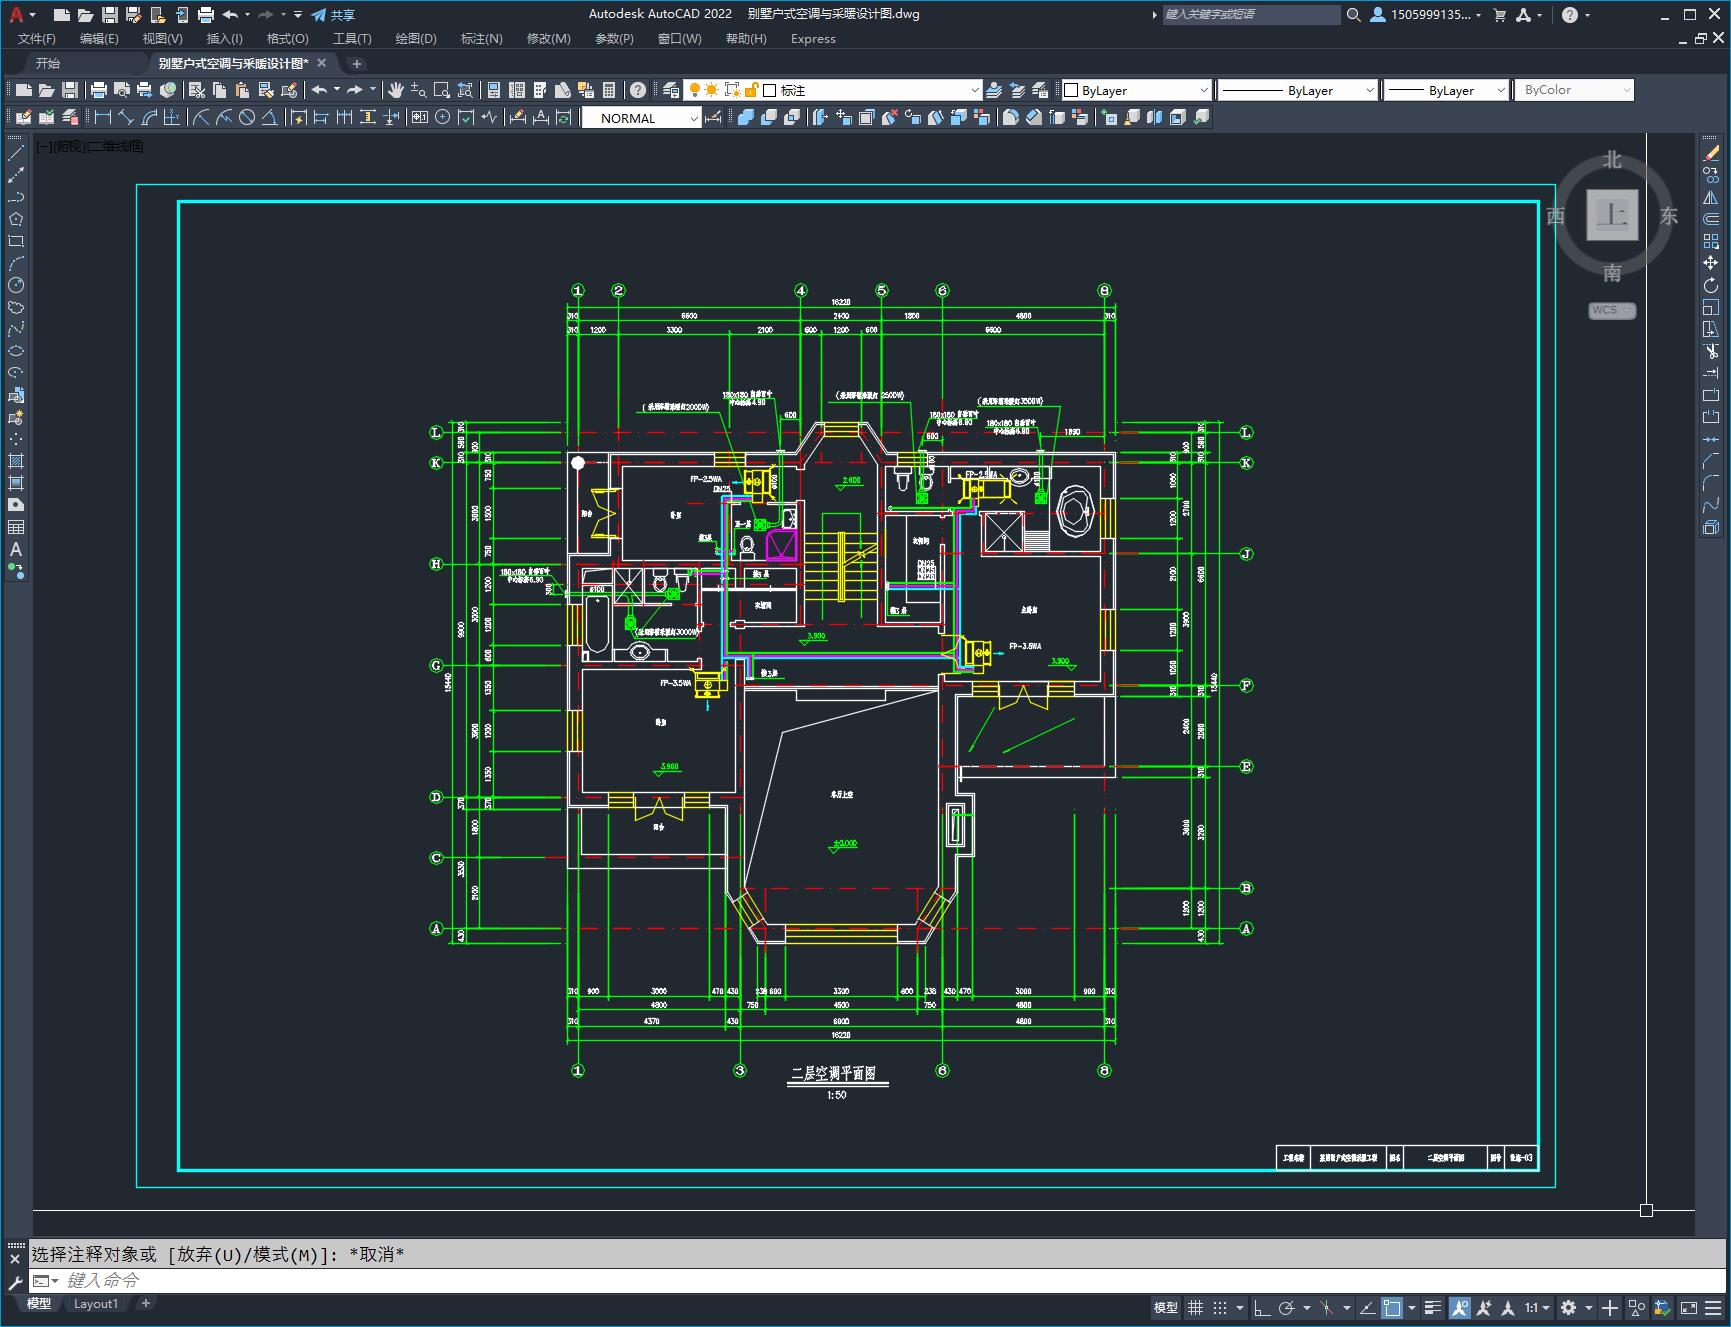Choose the Hatch tool in draw toolbar
The width and height of the screenshot is (1731, 1327).
[16, 461]
